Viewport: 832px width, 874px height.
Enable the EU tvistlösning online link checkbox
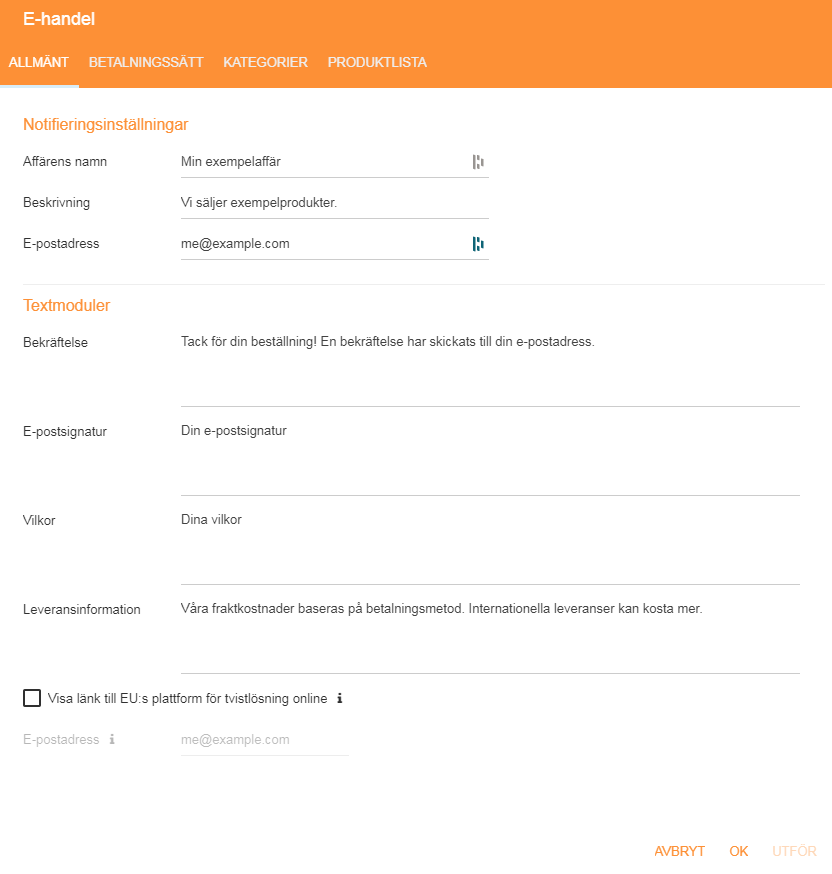tap(32, 698)
